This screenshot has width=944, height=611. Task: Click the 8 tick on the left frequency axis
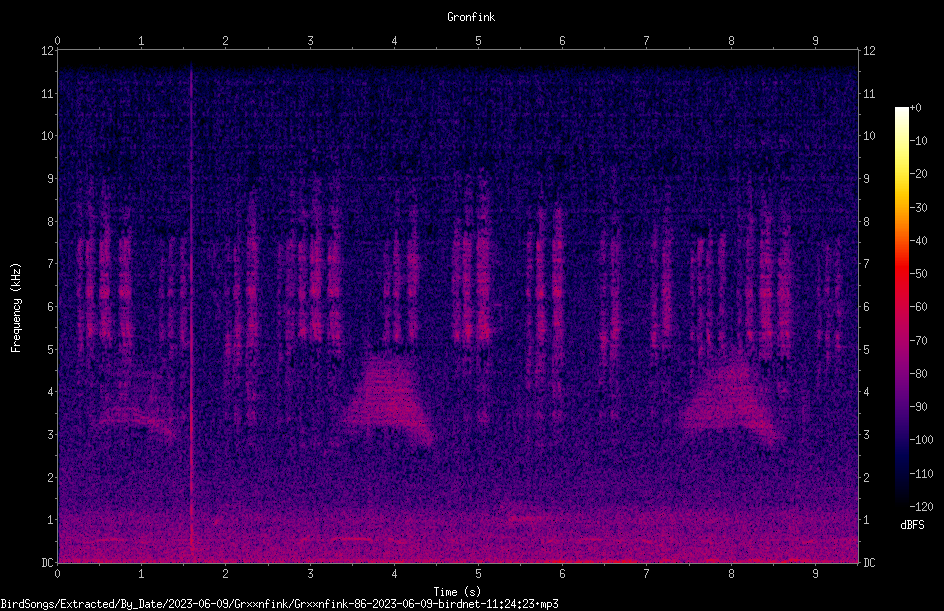pos(51,222)
